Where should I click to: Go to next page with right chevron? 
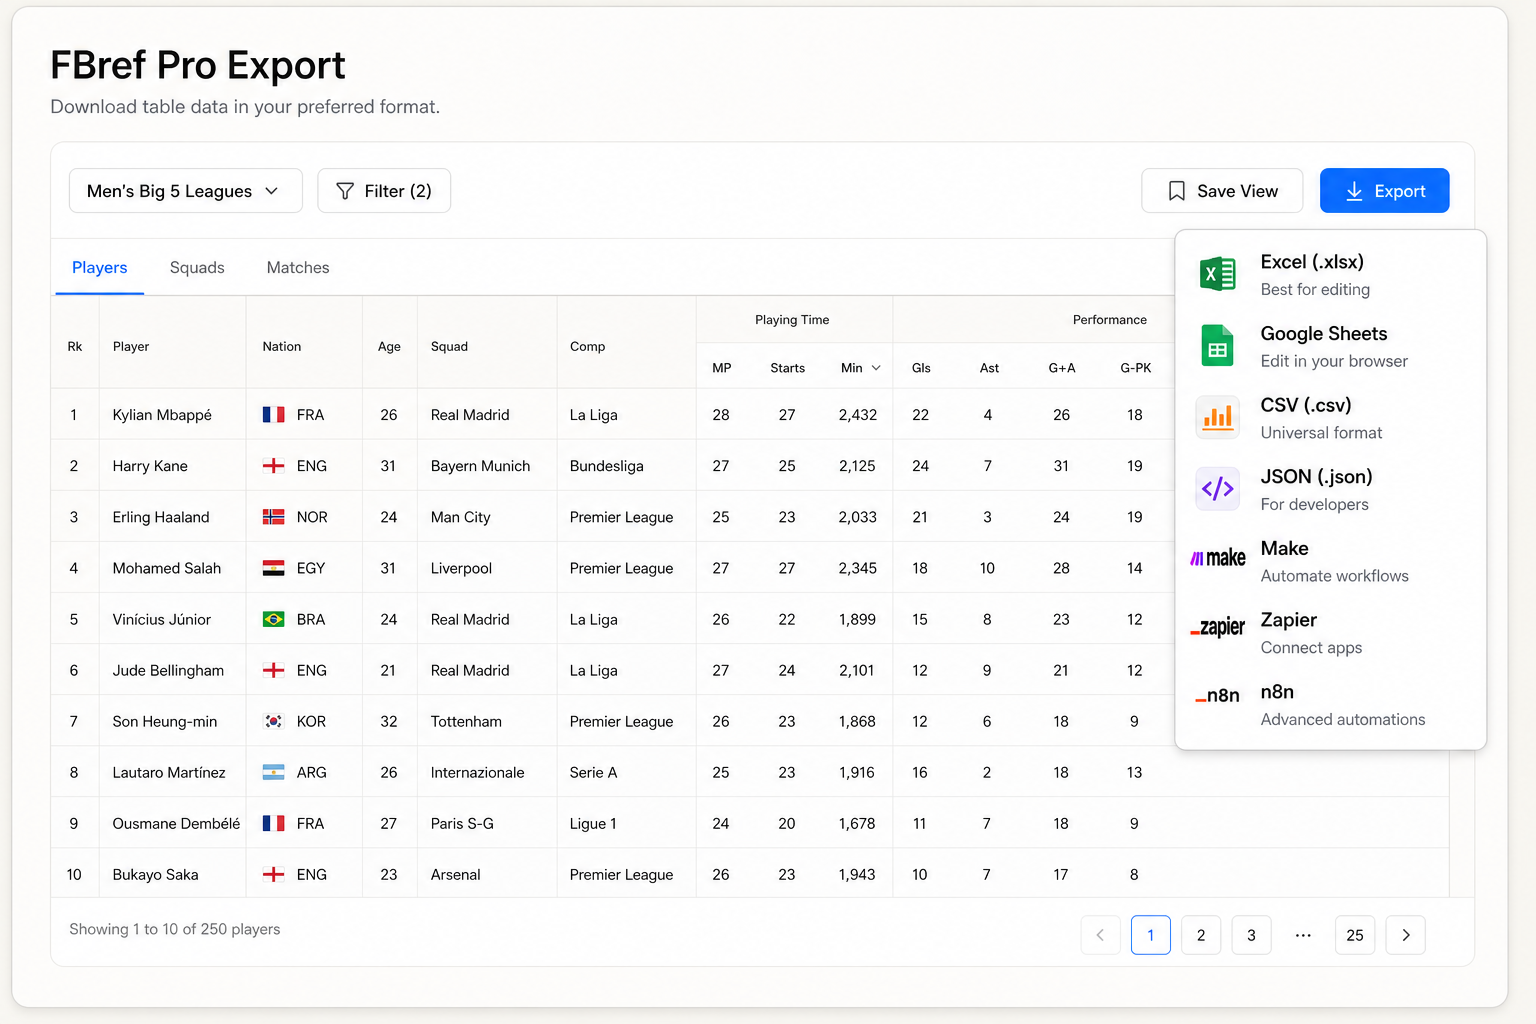tap(1405, 935)
